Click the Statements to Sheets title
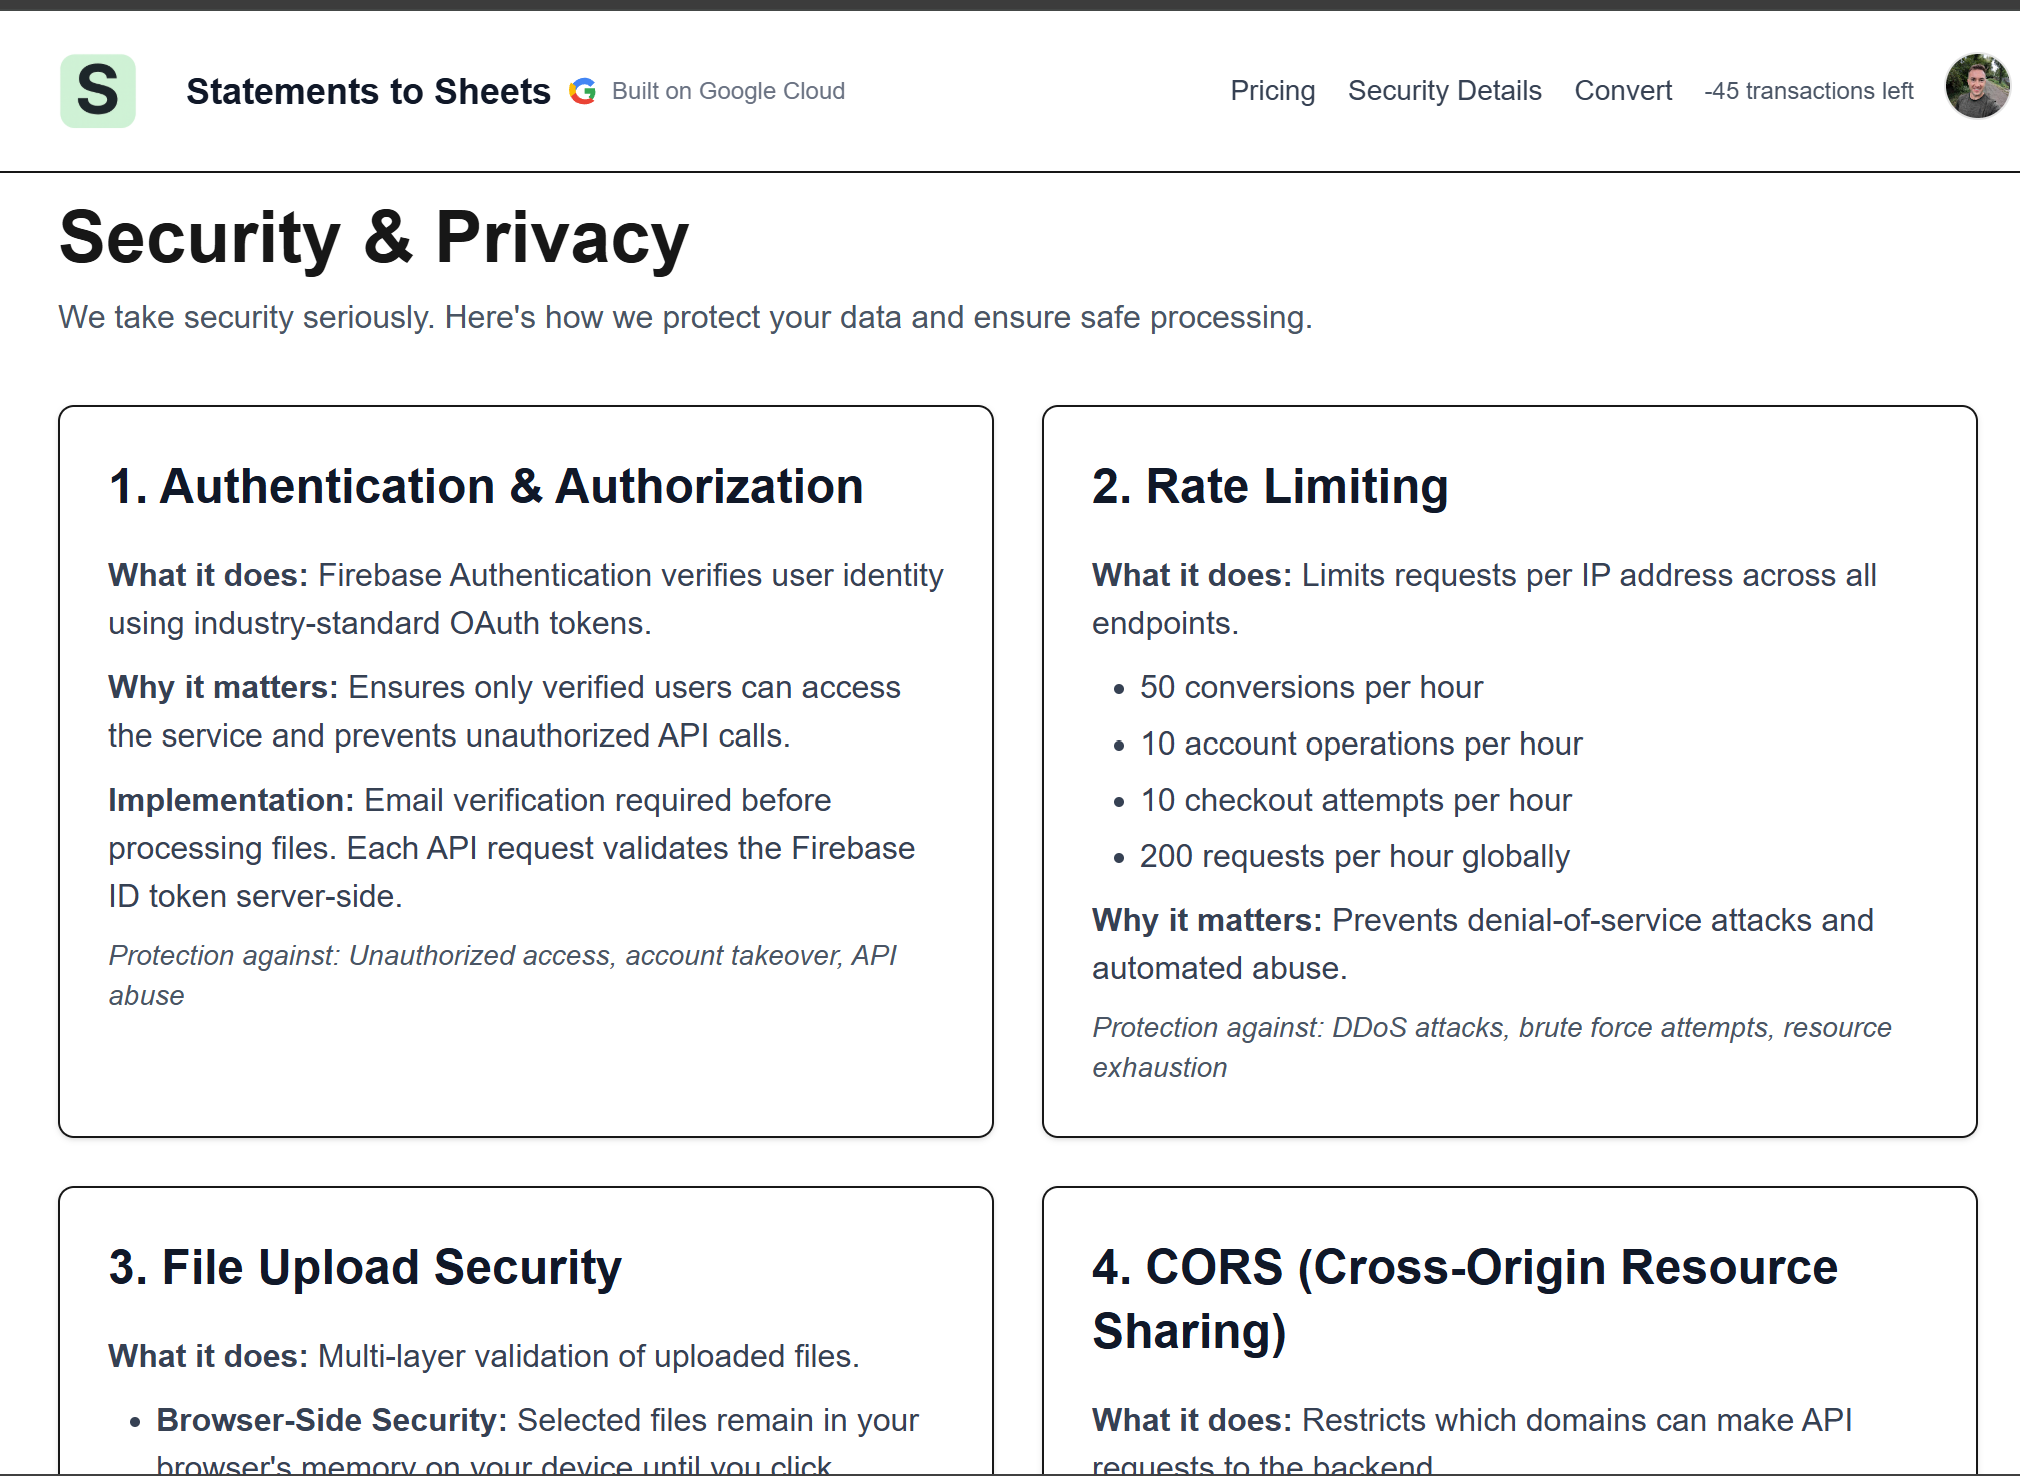Screen dimensions: 2020x1476 tap(368, 91)
